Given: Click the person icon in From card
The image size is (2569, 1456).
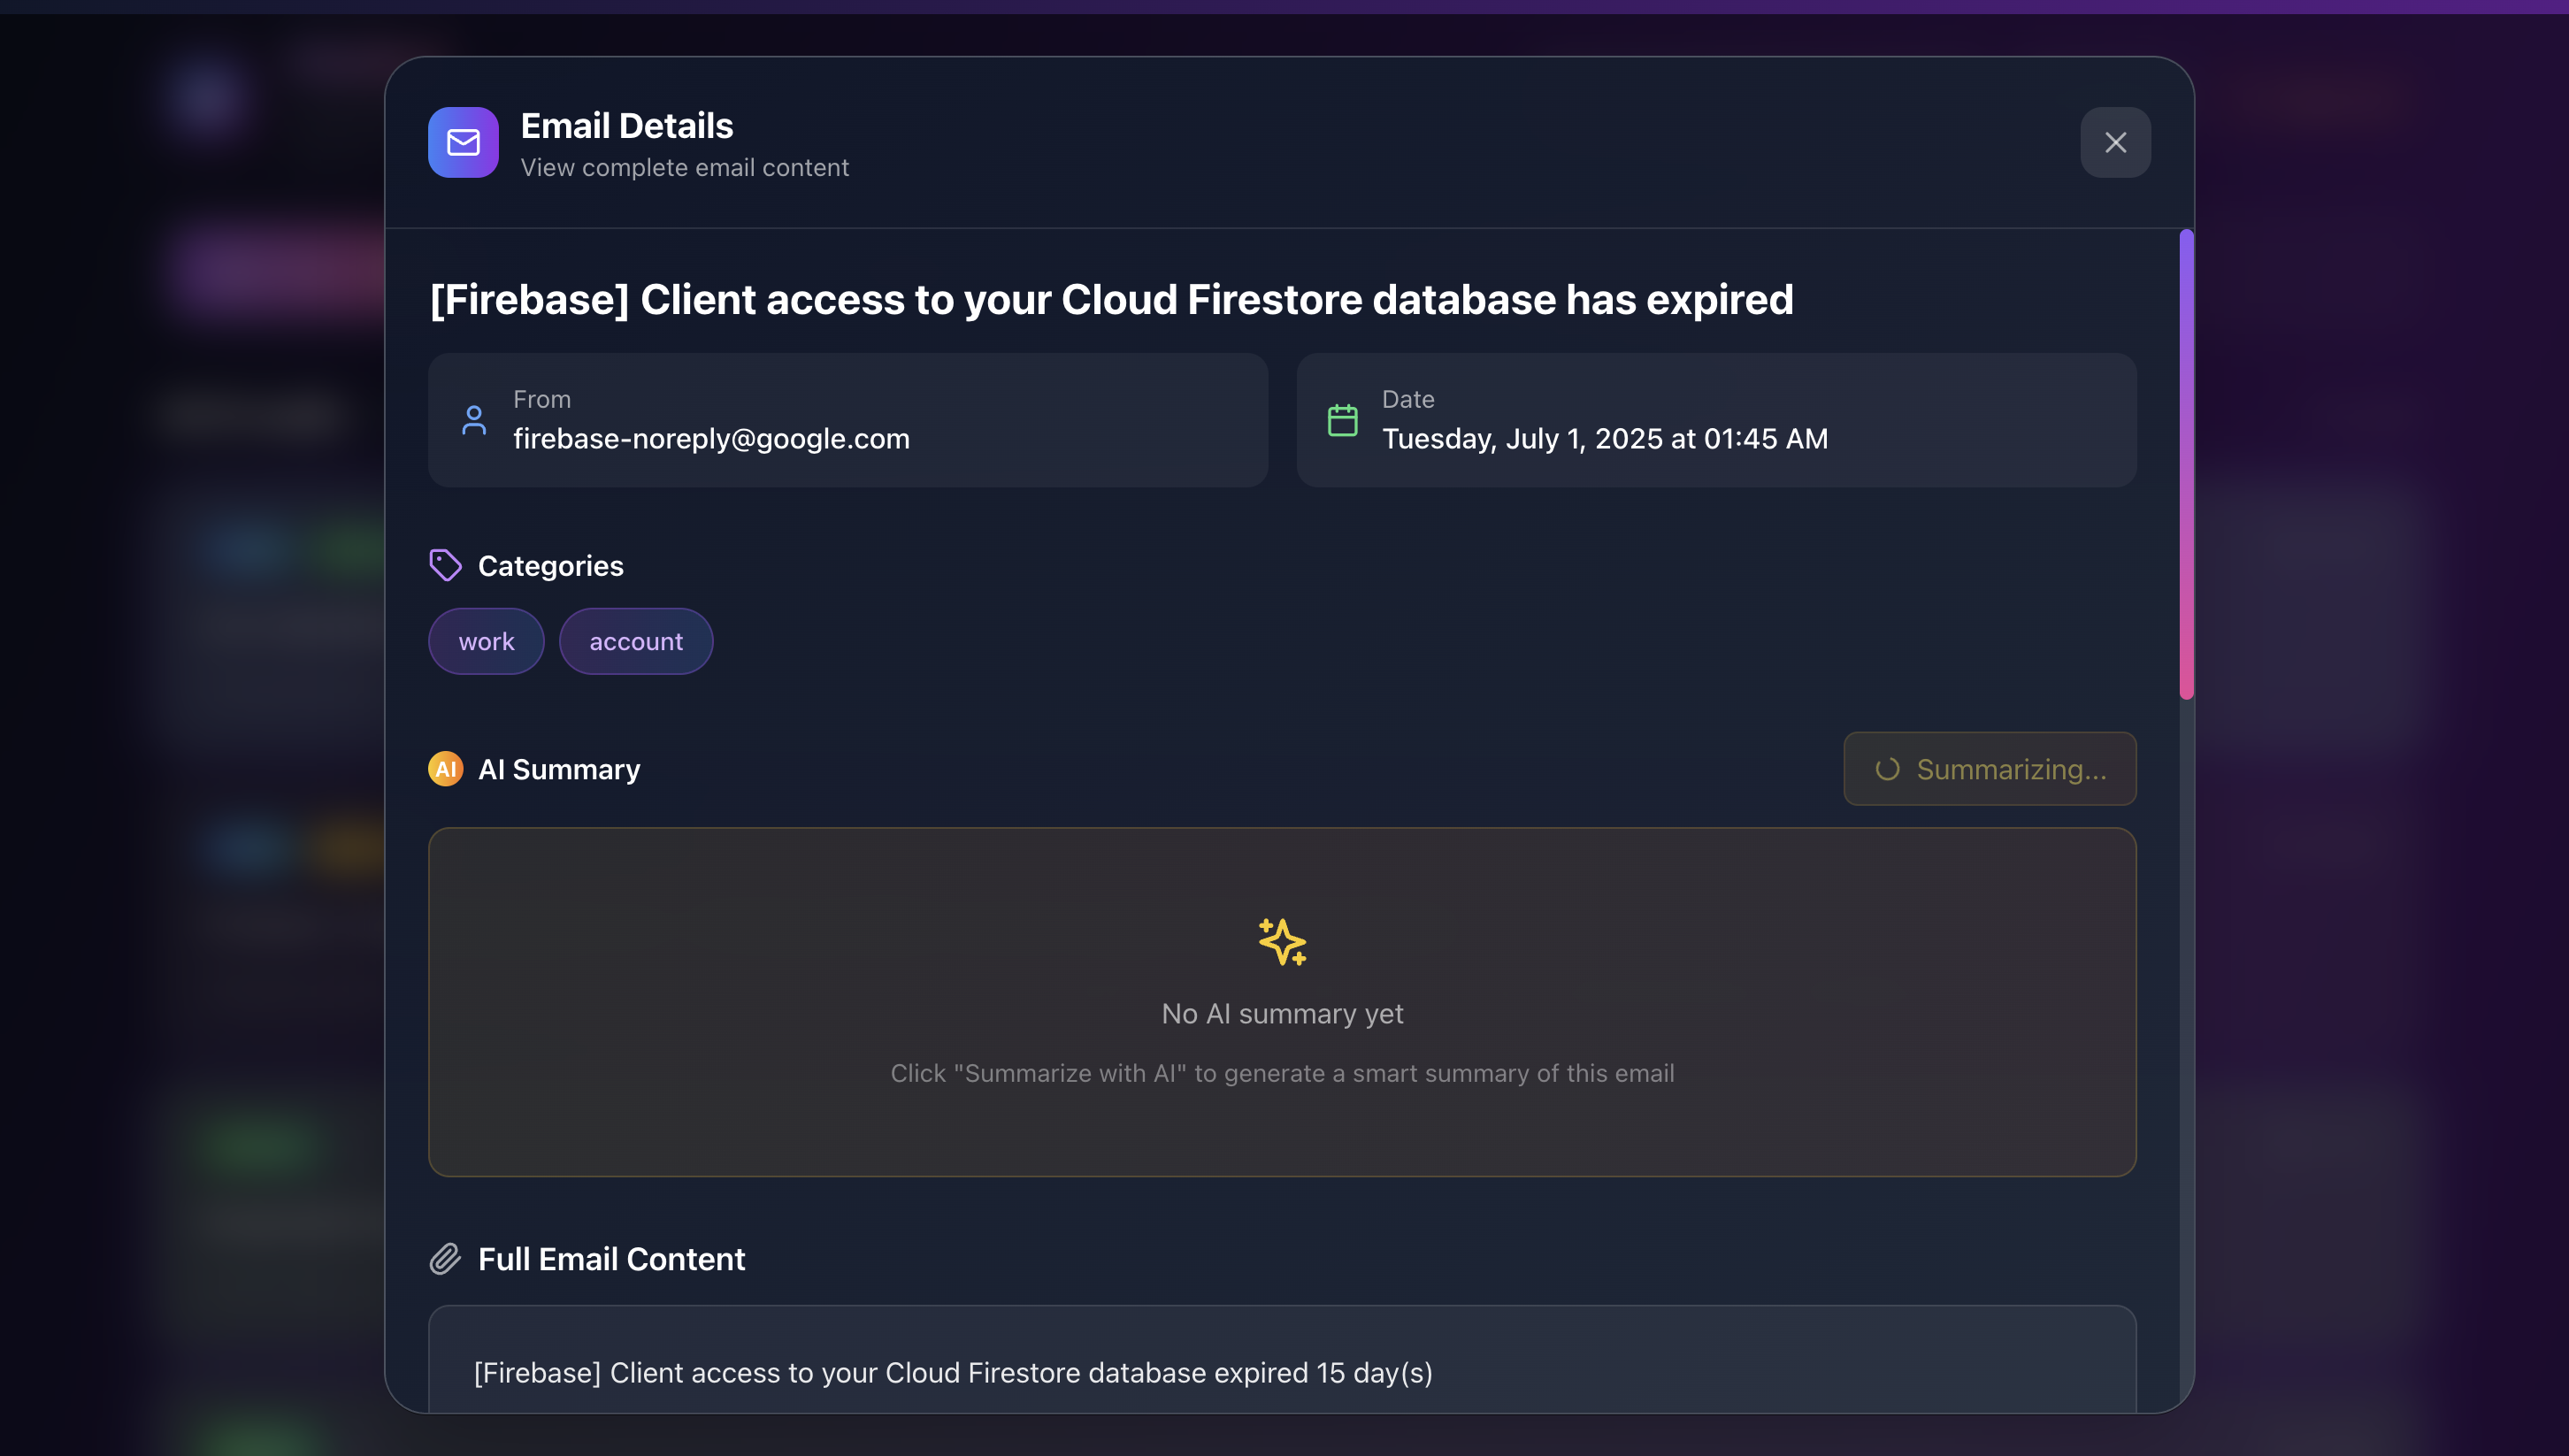Looking at the screenshot, I should coord(474,420).
